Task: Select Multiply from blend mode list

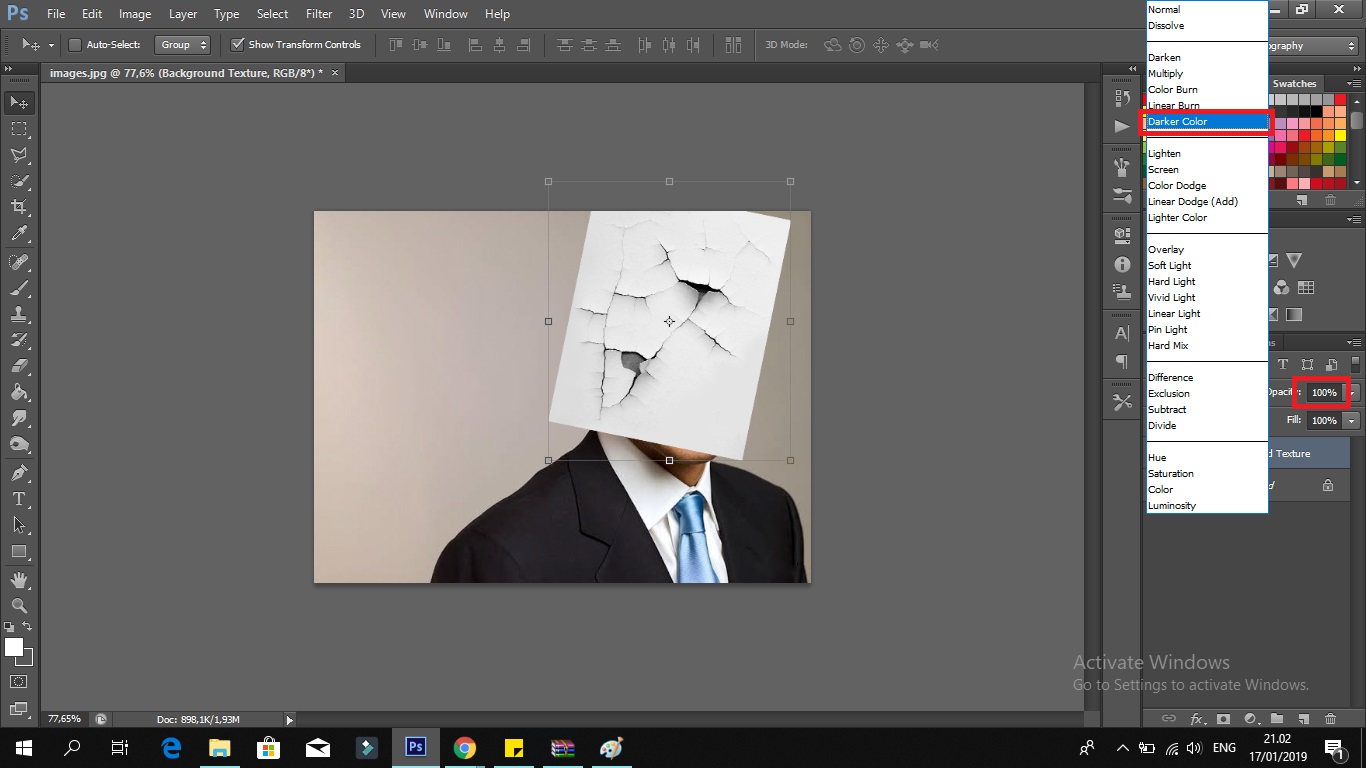Action: point(1166,74)
